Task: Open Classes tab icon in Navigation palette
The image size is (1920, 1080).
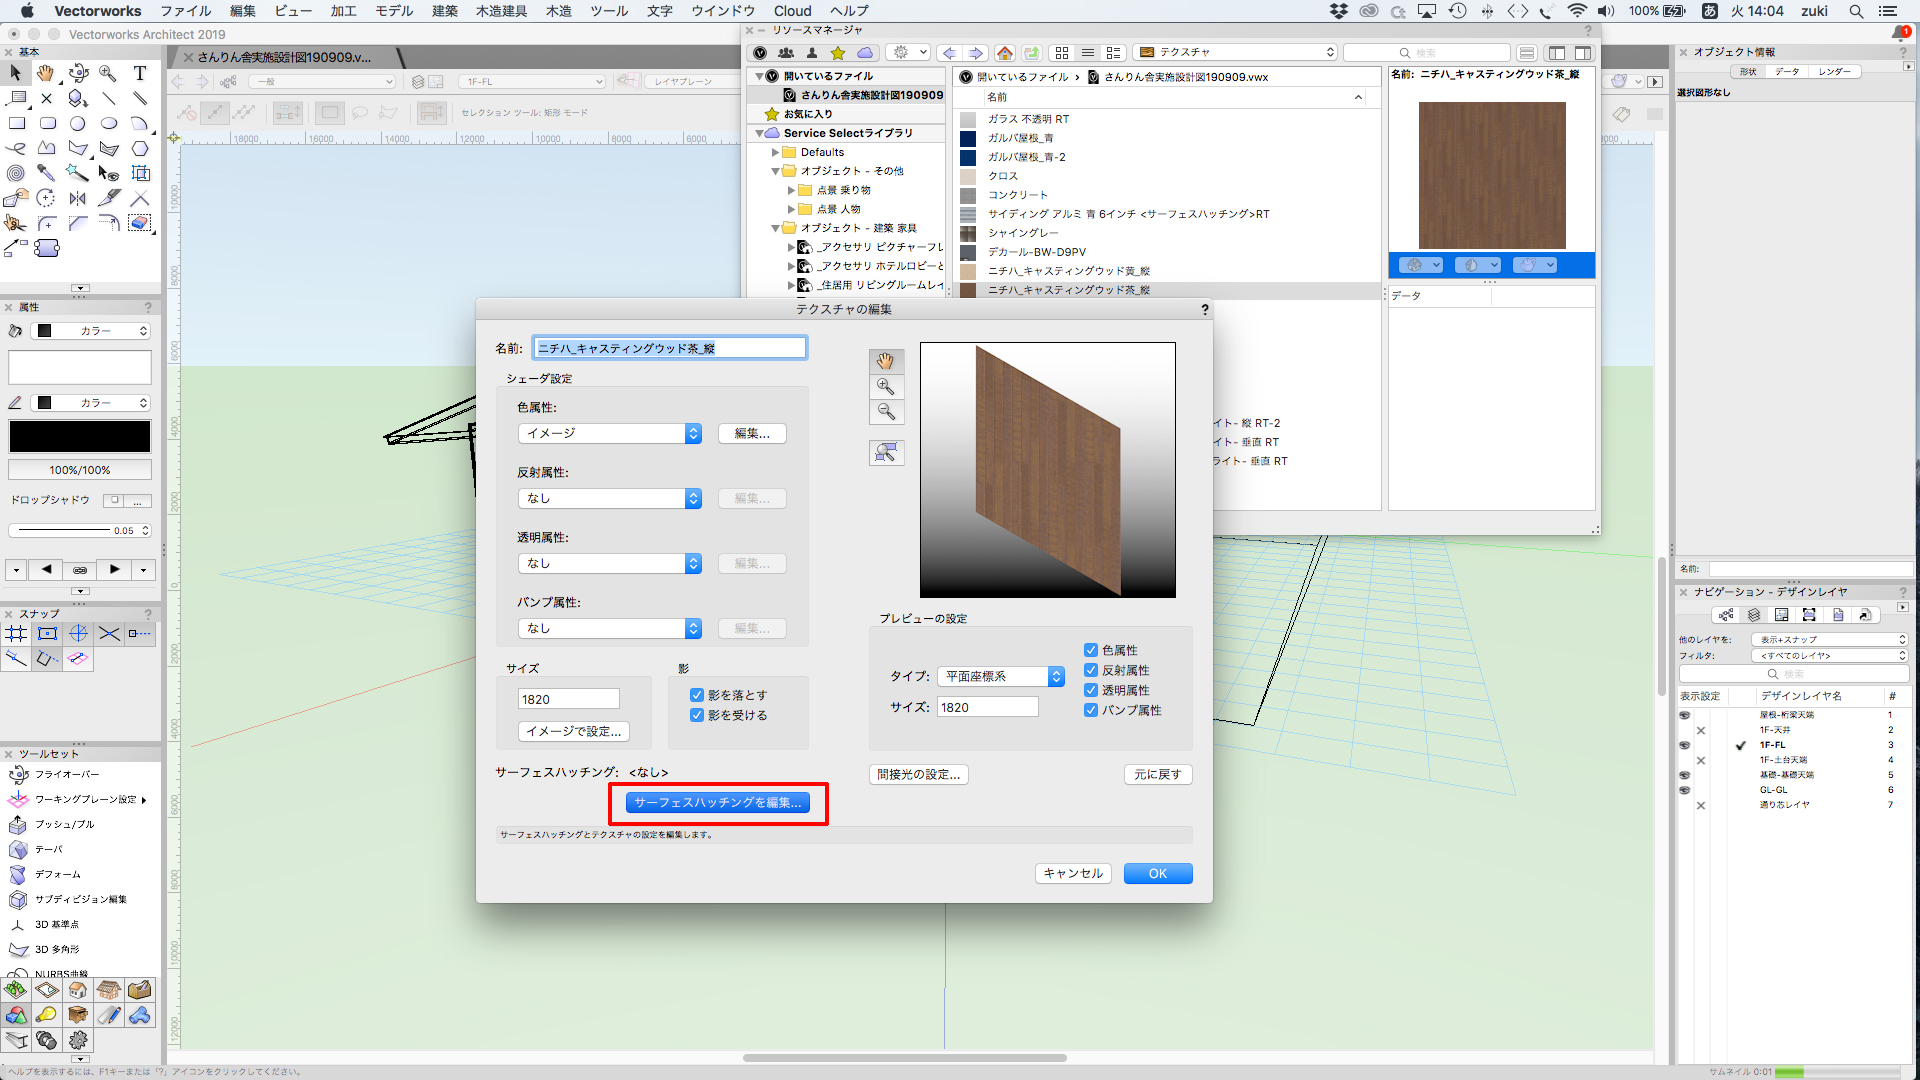Action: pyautogui.click(x=1726, y=615)
